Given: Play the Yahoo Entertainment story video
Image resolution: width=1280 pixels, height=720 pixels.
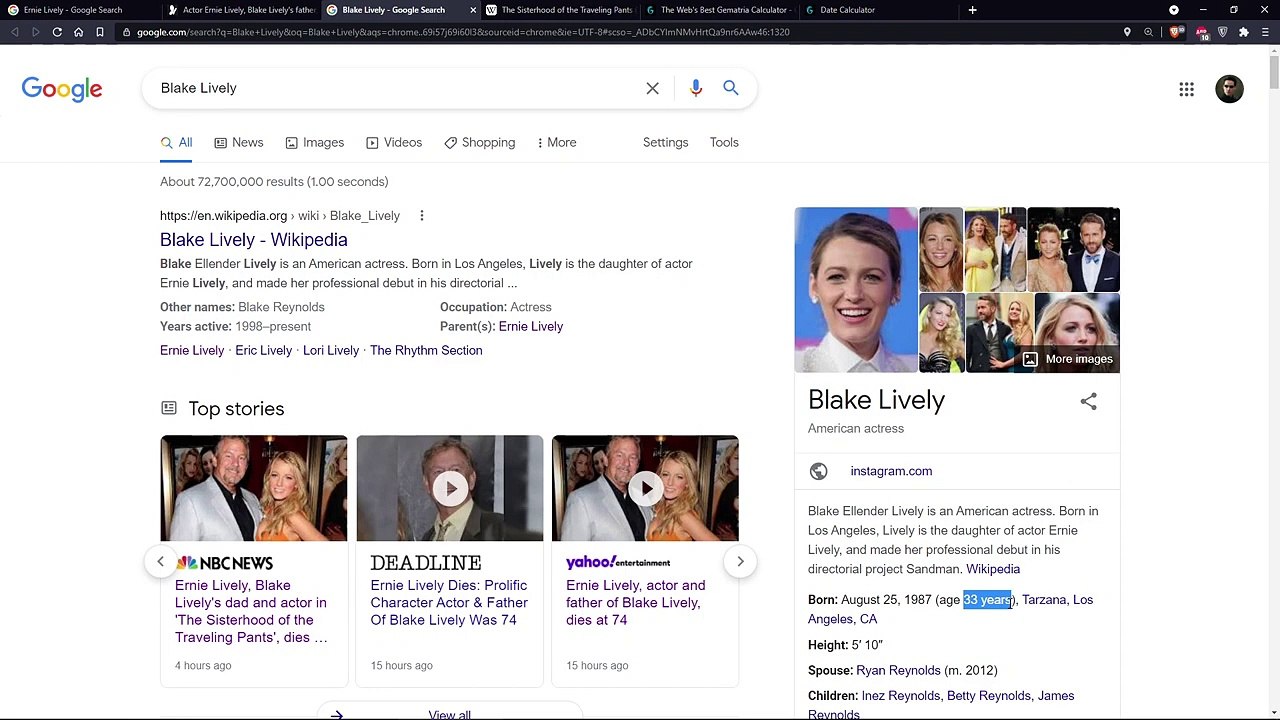Looking at the screenshot, I should coord(646,488).
